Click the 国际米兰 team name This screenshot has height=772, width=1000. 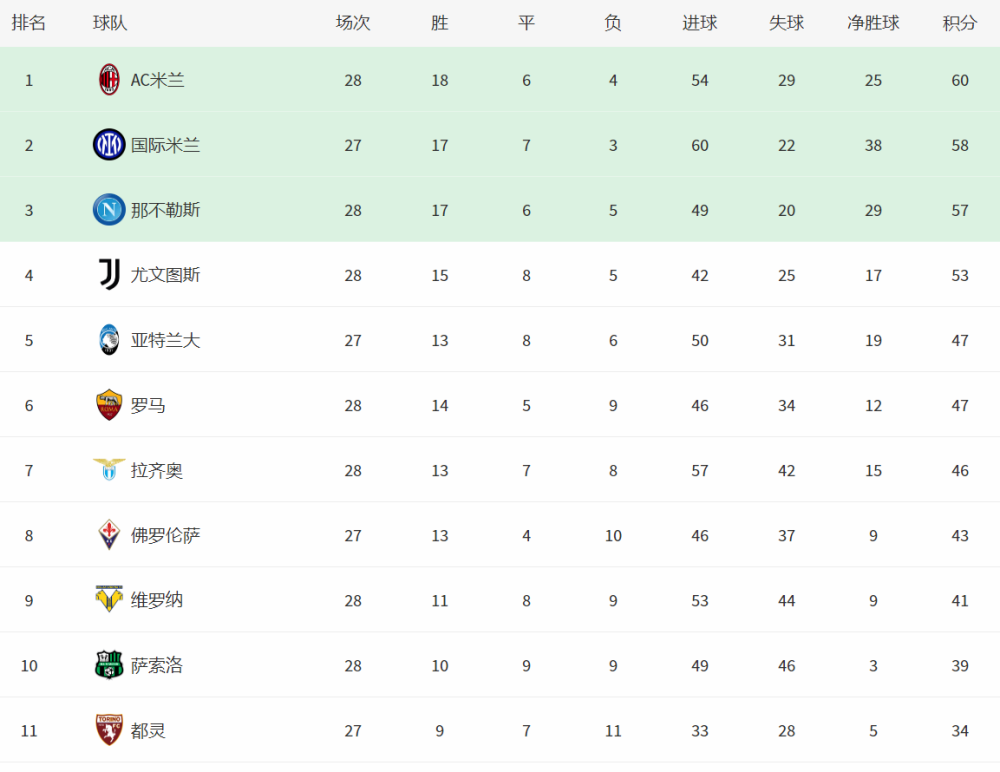pos(165,145)
